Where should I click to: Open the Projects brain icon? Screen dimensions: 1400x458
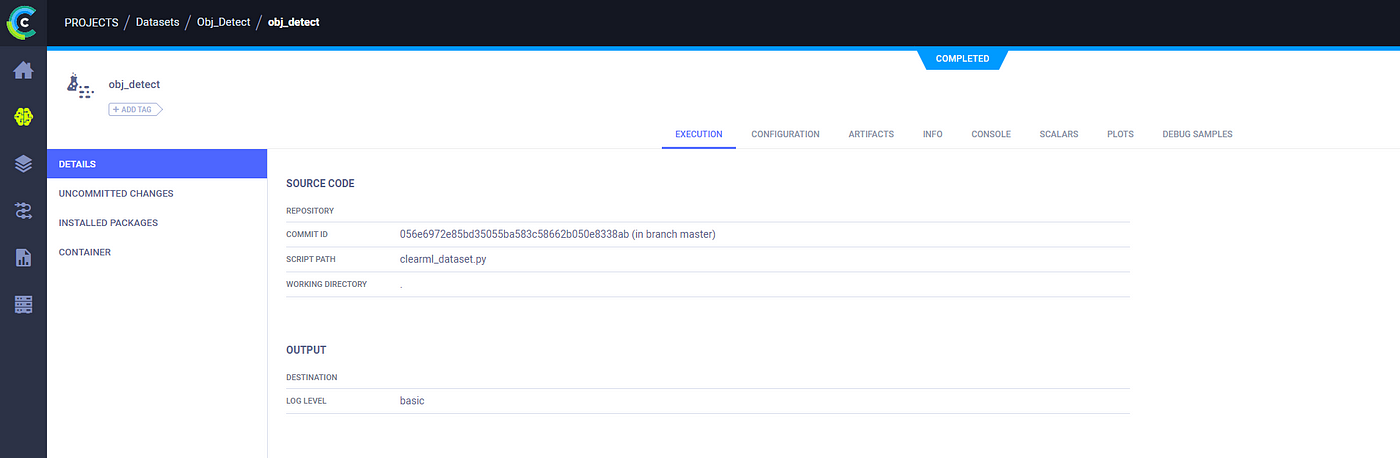click(x=23, y=117)
